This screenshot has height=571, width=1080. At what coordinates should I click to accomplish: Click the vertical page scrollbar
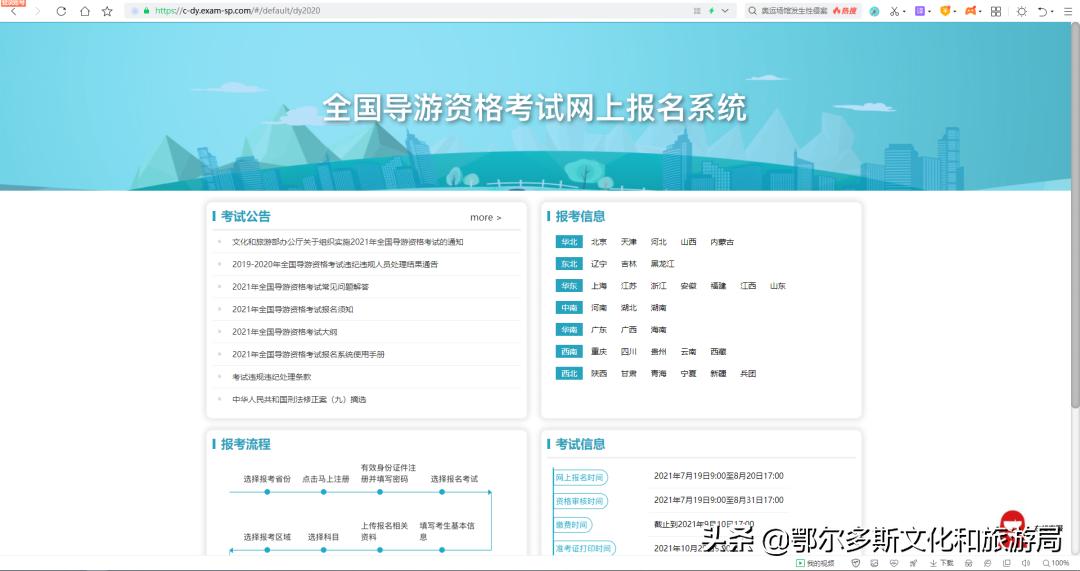[x=1075, y=214]
